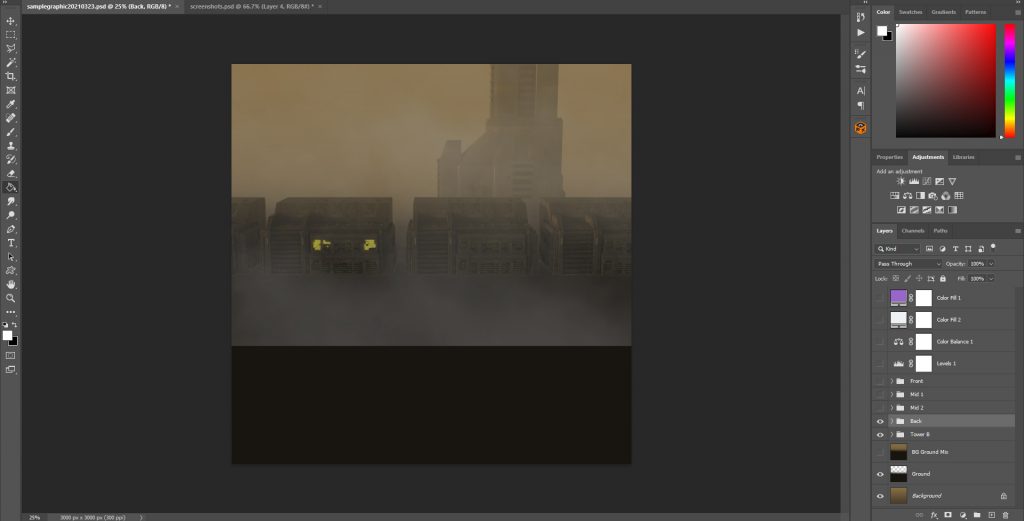1024x521 pixels.
Task: Select the Frame tool
Action: 10,90
